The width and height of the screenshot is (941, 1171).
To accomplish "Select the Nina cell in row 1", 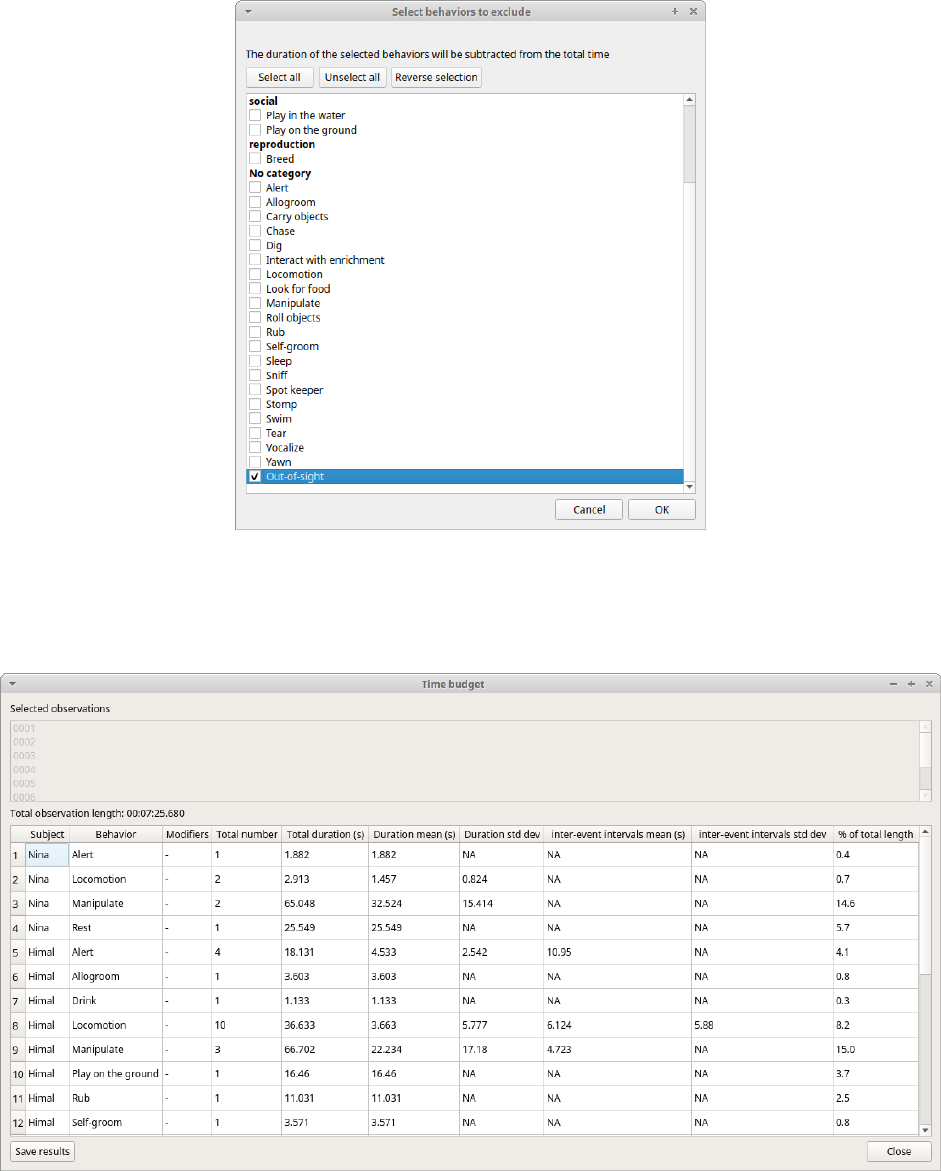I will pos(47,854).
